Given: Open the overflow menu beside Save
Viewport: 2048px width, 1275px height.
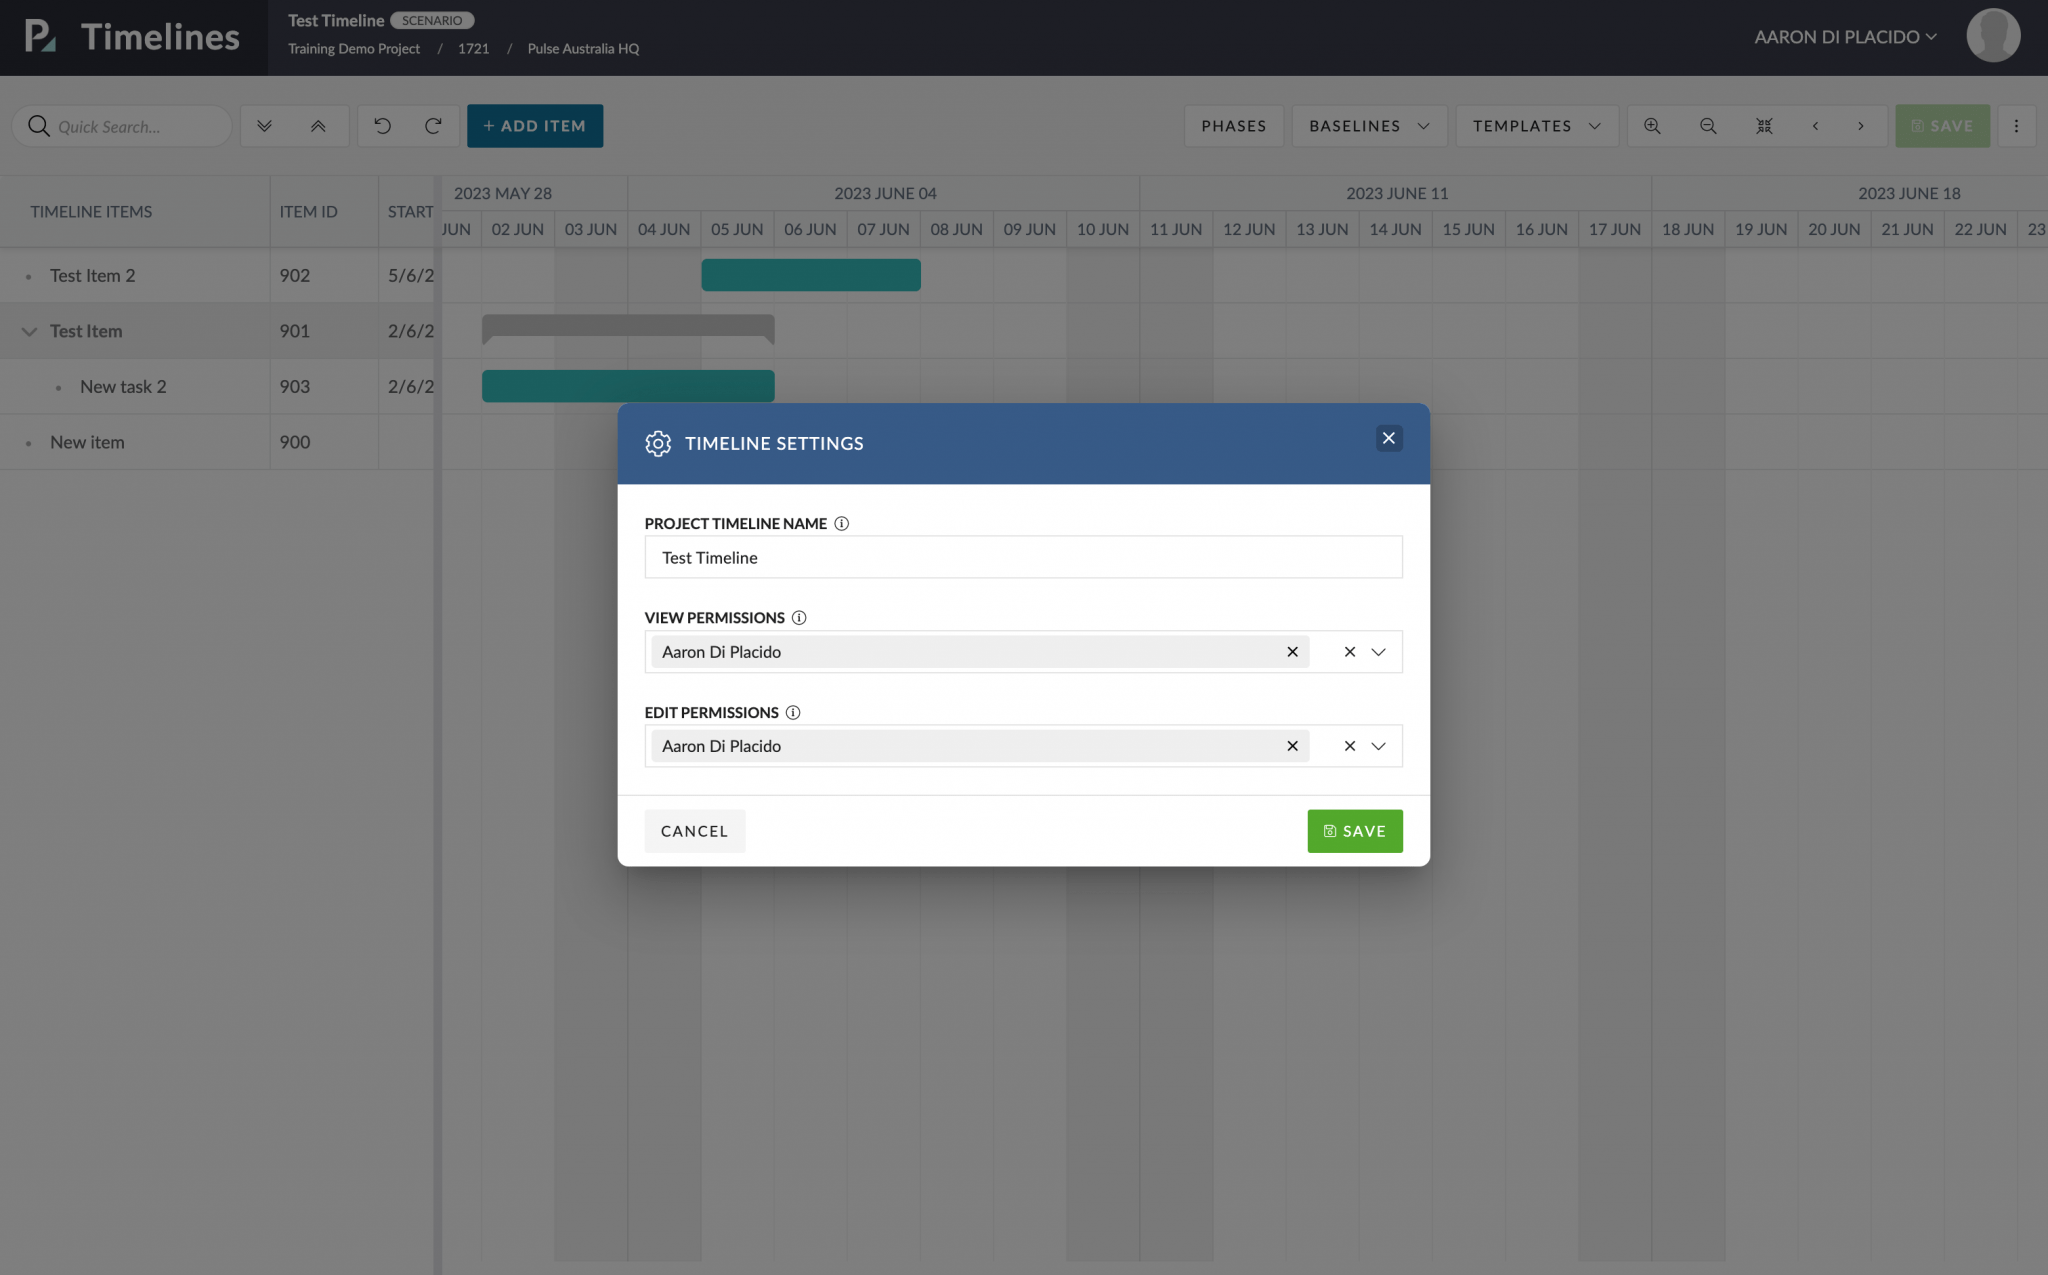Looking at the screenshot, I should [2017, 126].
